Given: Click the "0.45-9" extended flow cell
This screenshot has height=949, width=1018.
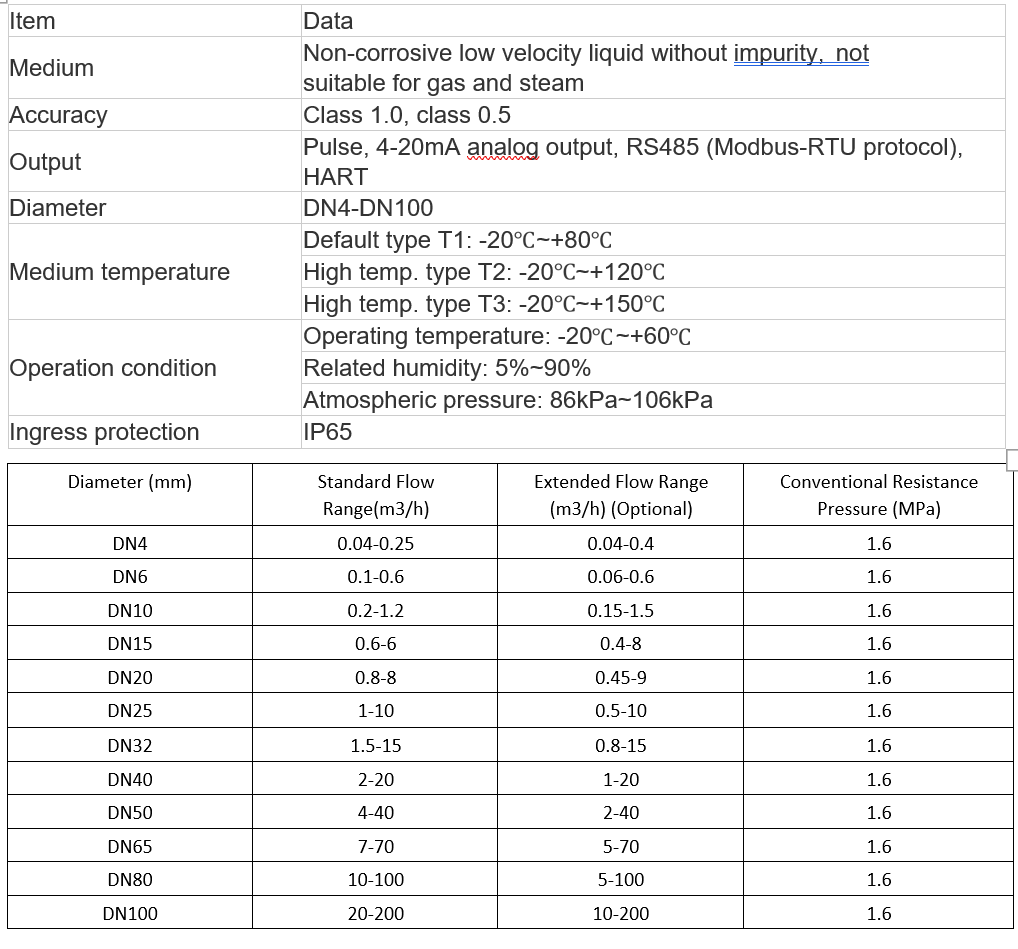Looking at the screenshot, I should tap(620, 678).
